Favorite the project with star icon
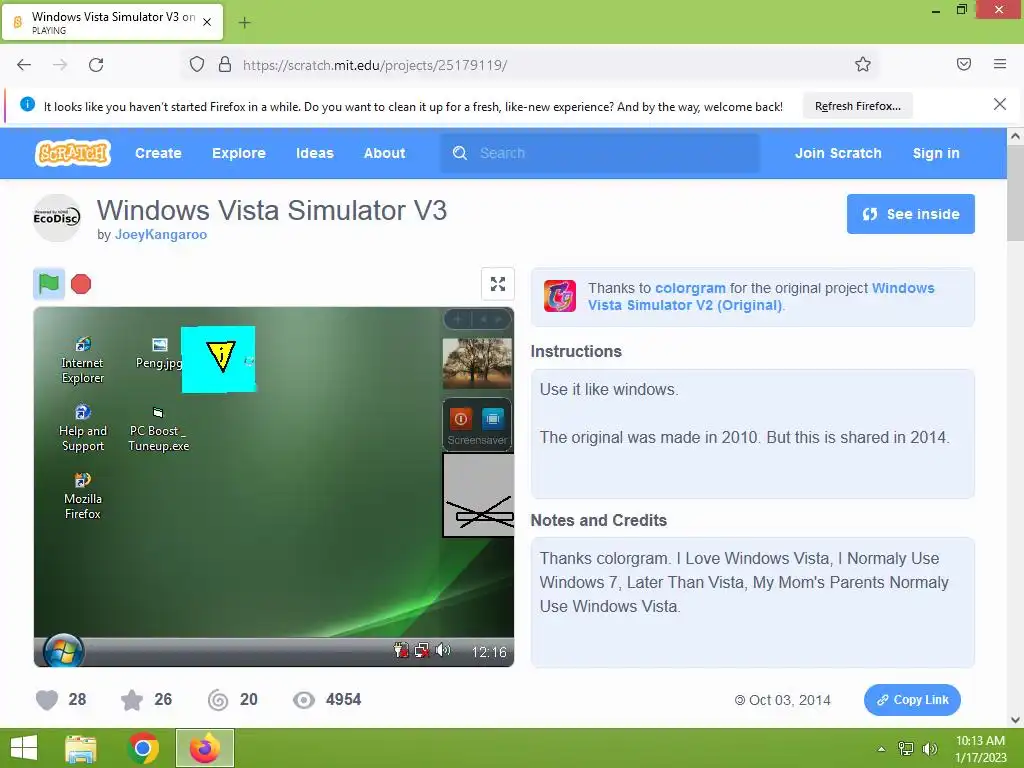The width and height of the screenshot is (1024, 768). pos(132,700)
